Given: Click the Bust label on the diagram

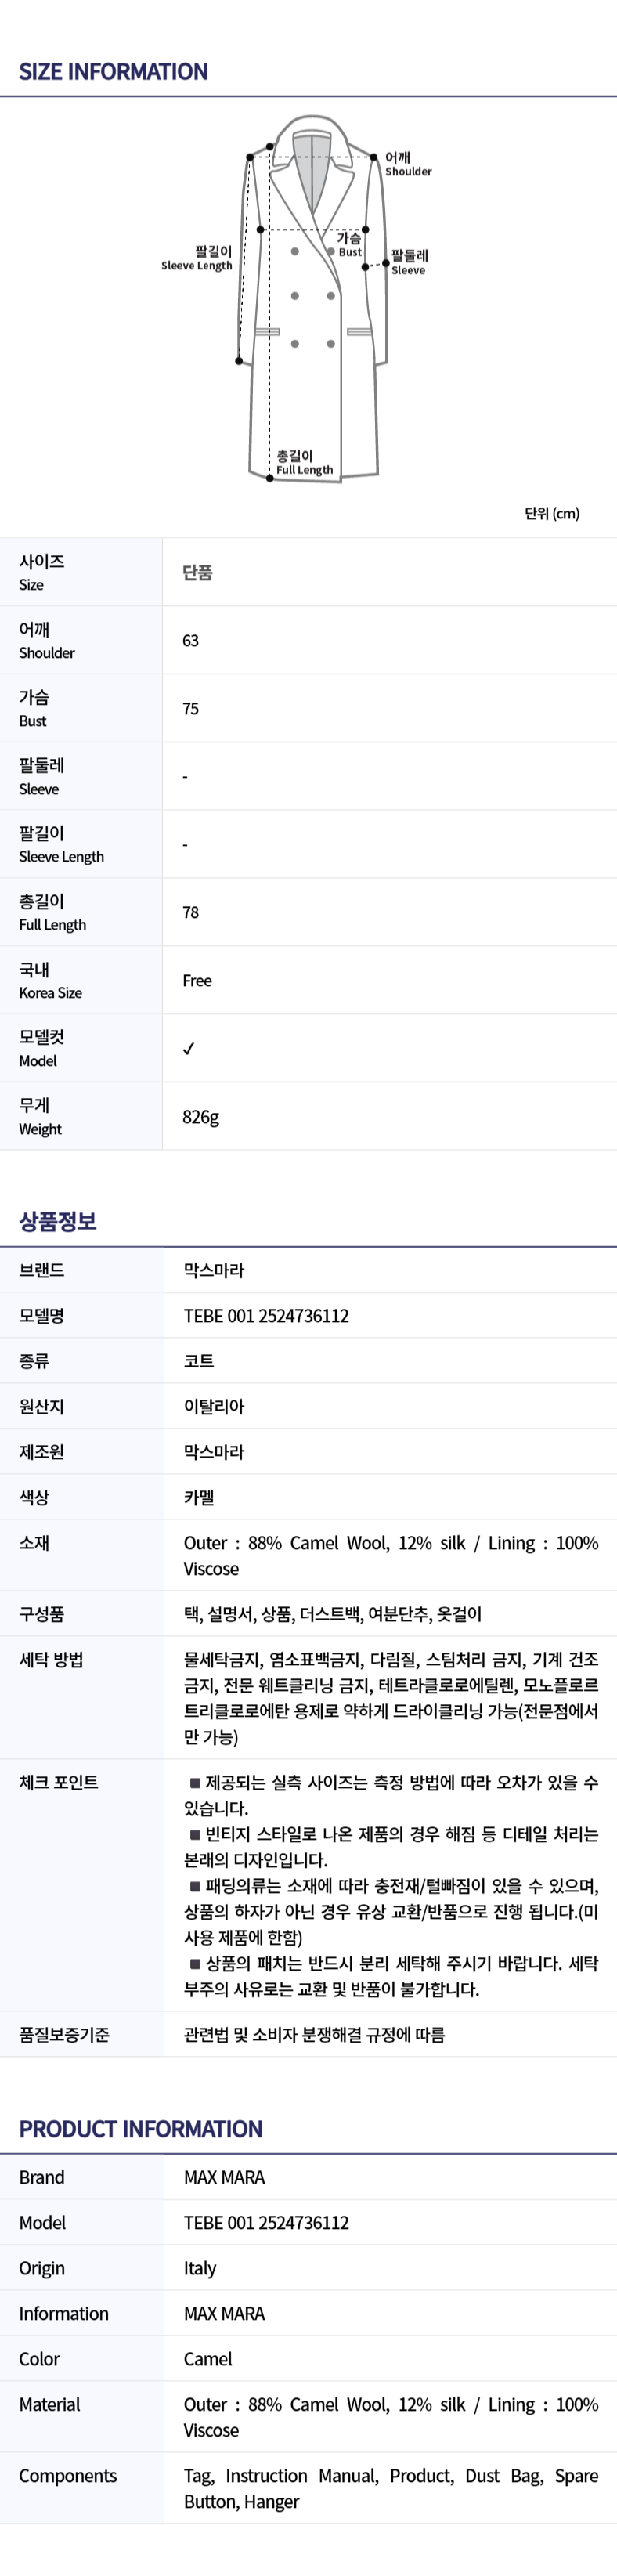Looking at the screenshot, I should point(349,245).
